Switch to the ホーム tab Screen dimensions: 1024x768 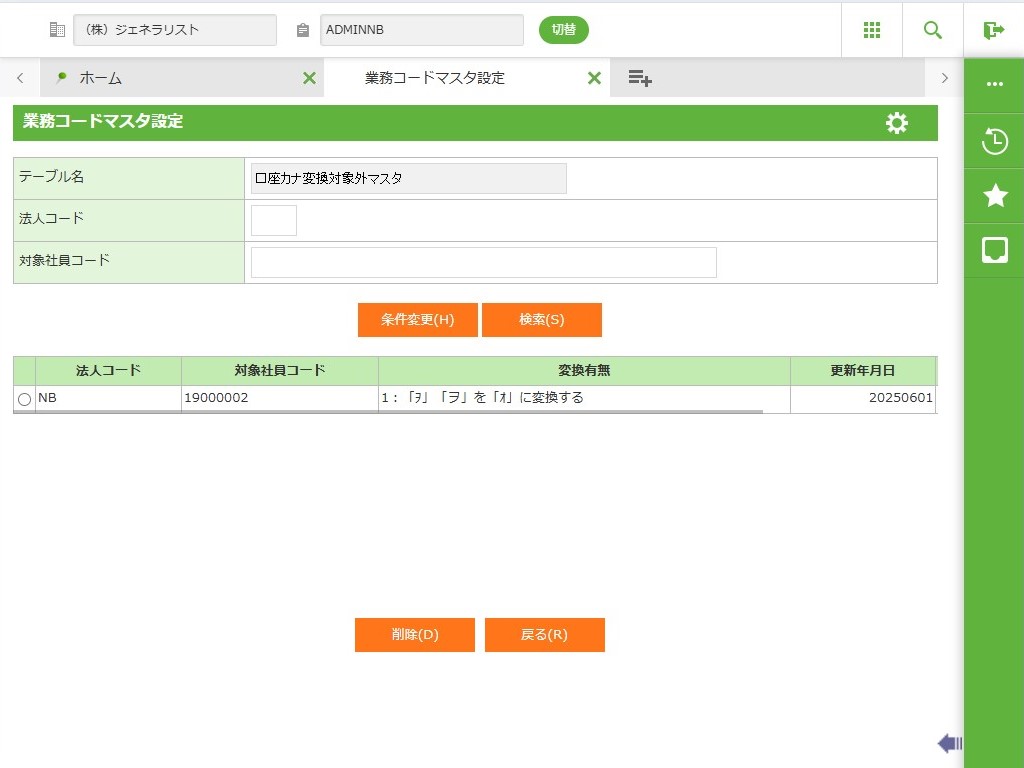(100, 78)
